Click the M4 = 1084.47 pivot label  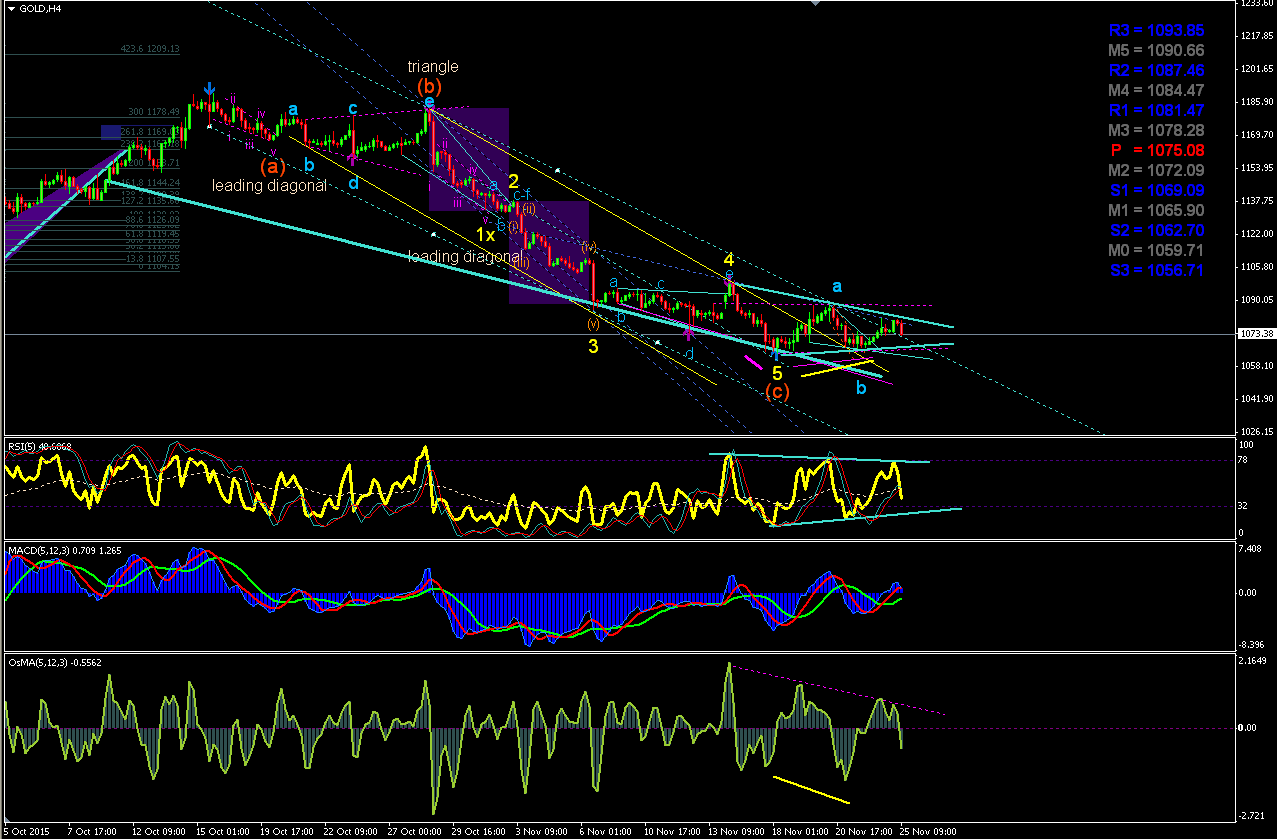coord(1157,90)
